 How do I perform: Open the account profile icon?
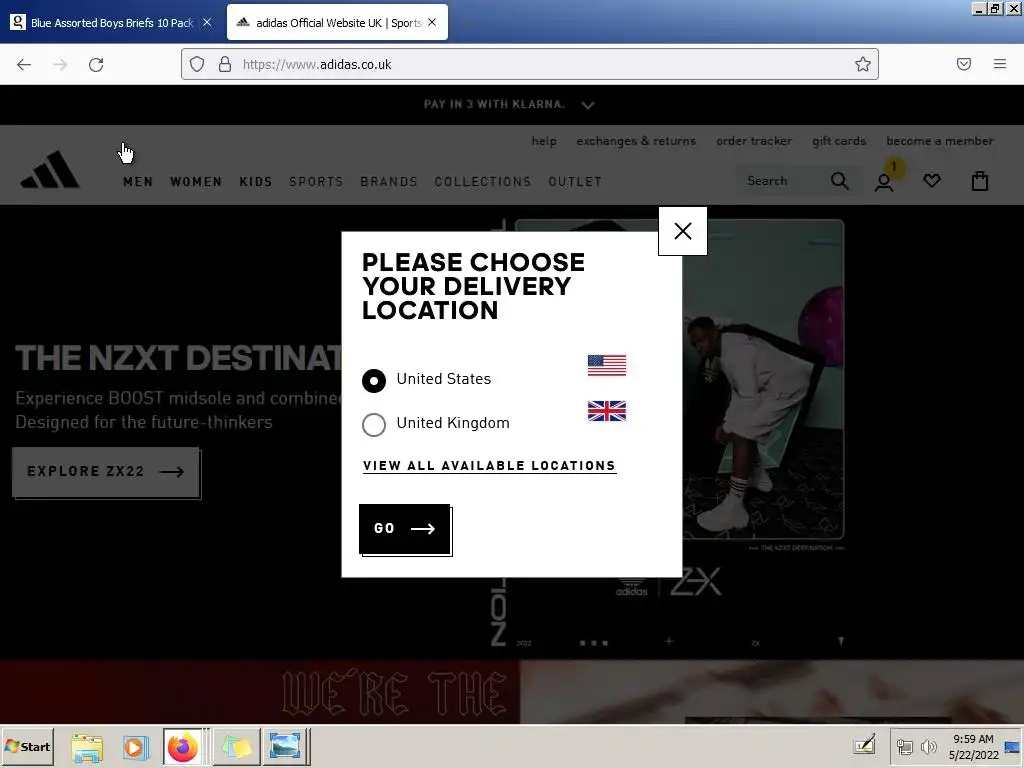[884, 182]
